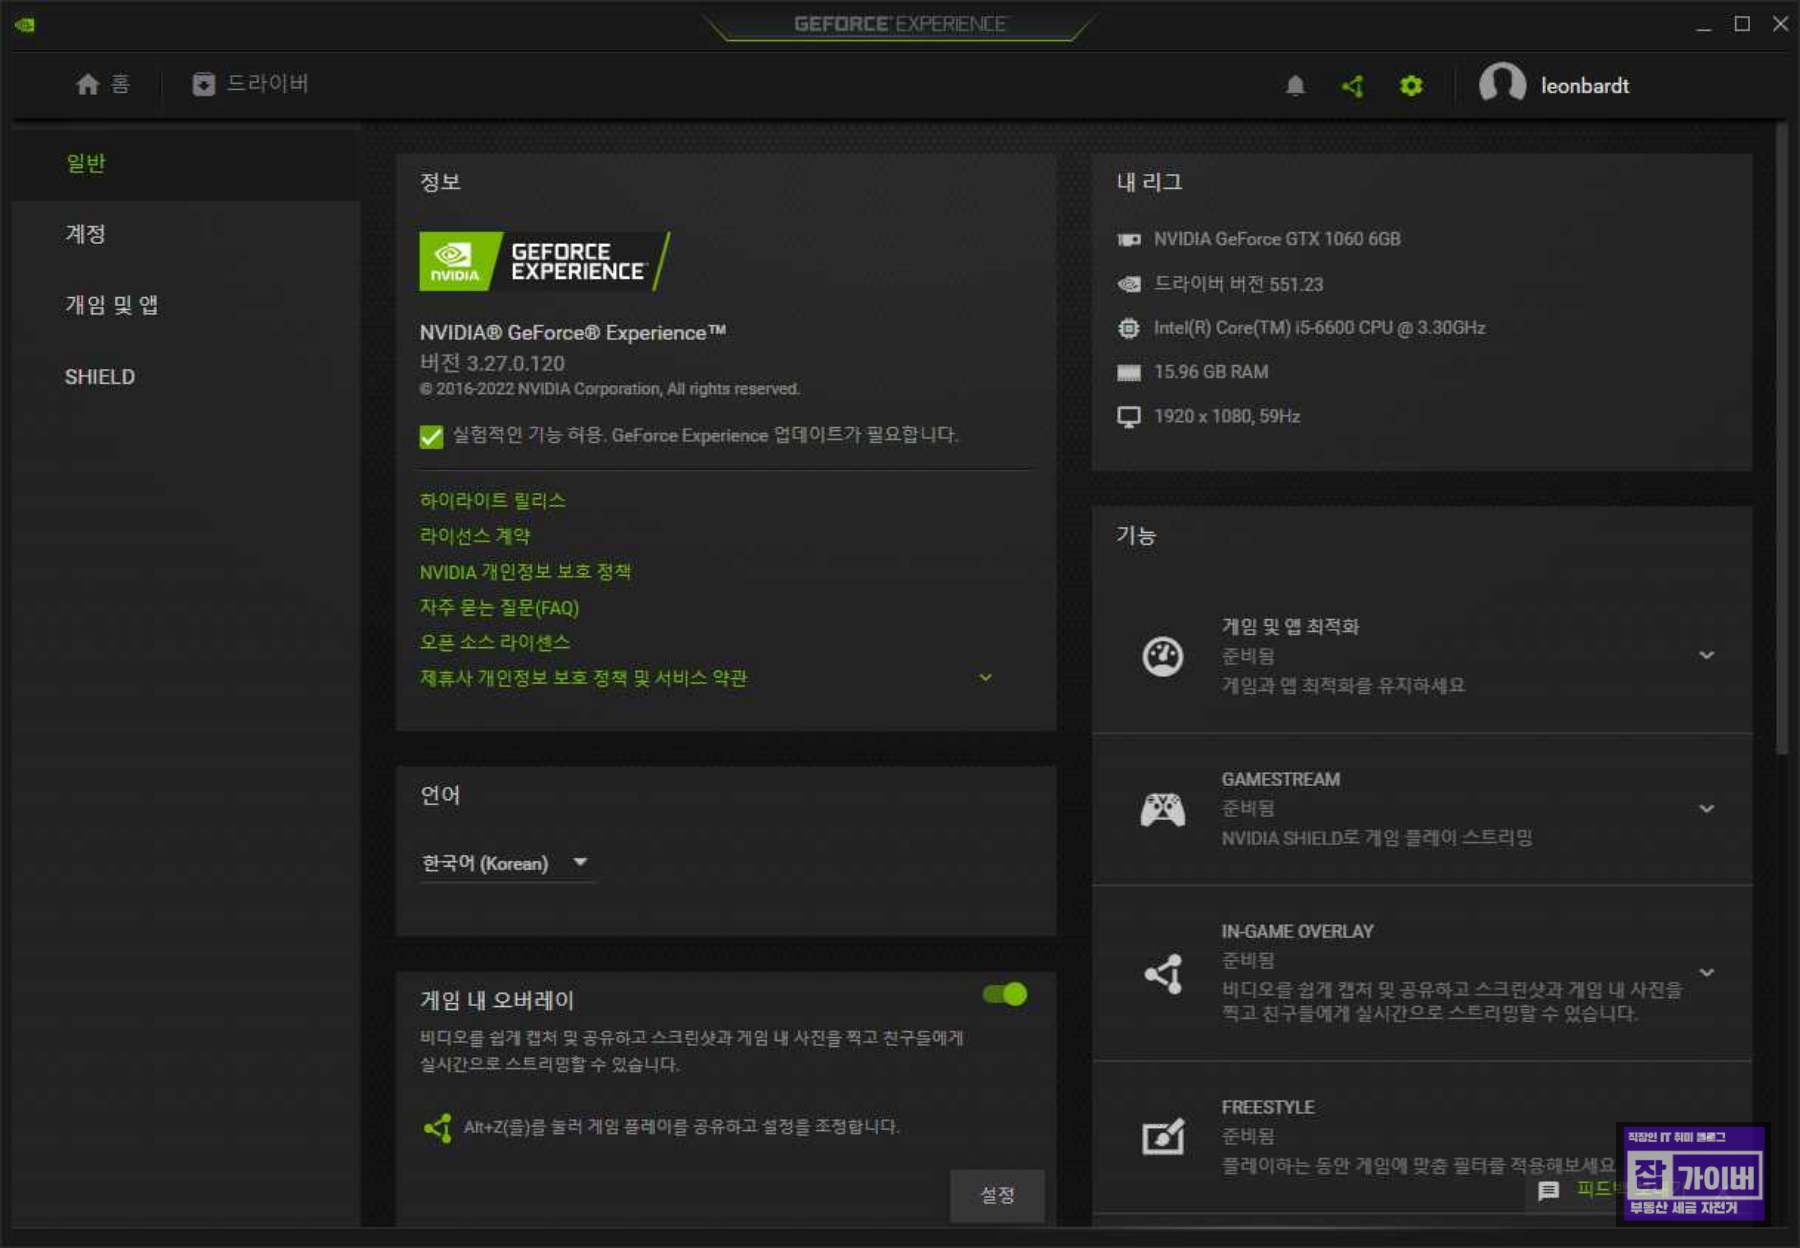Click NVIDIA GeForce GTX 1060 6GB text
1800x1248 pixels.
pos(1277,239)
